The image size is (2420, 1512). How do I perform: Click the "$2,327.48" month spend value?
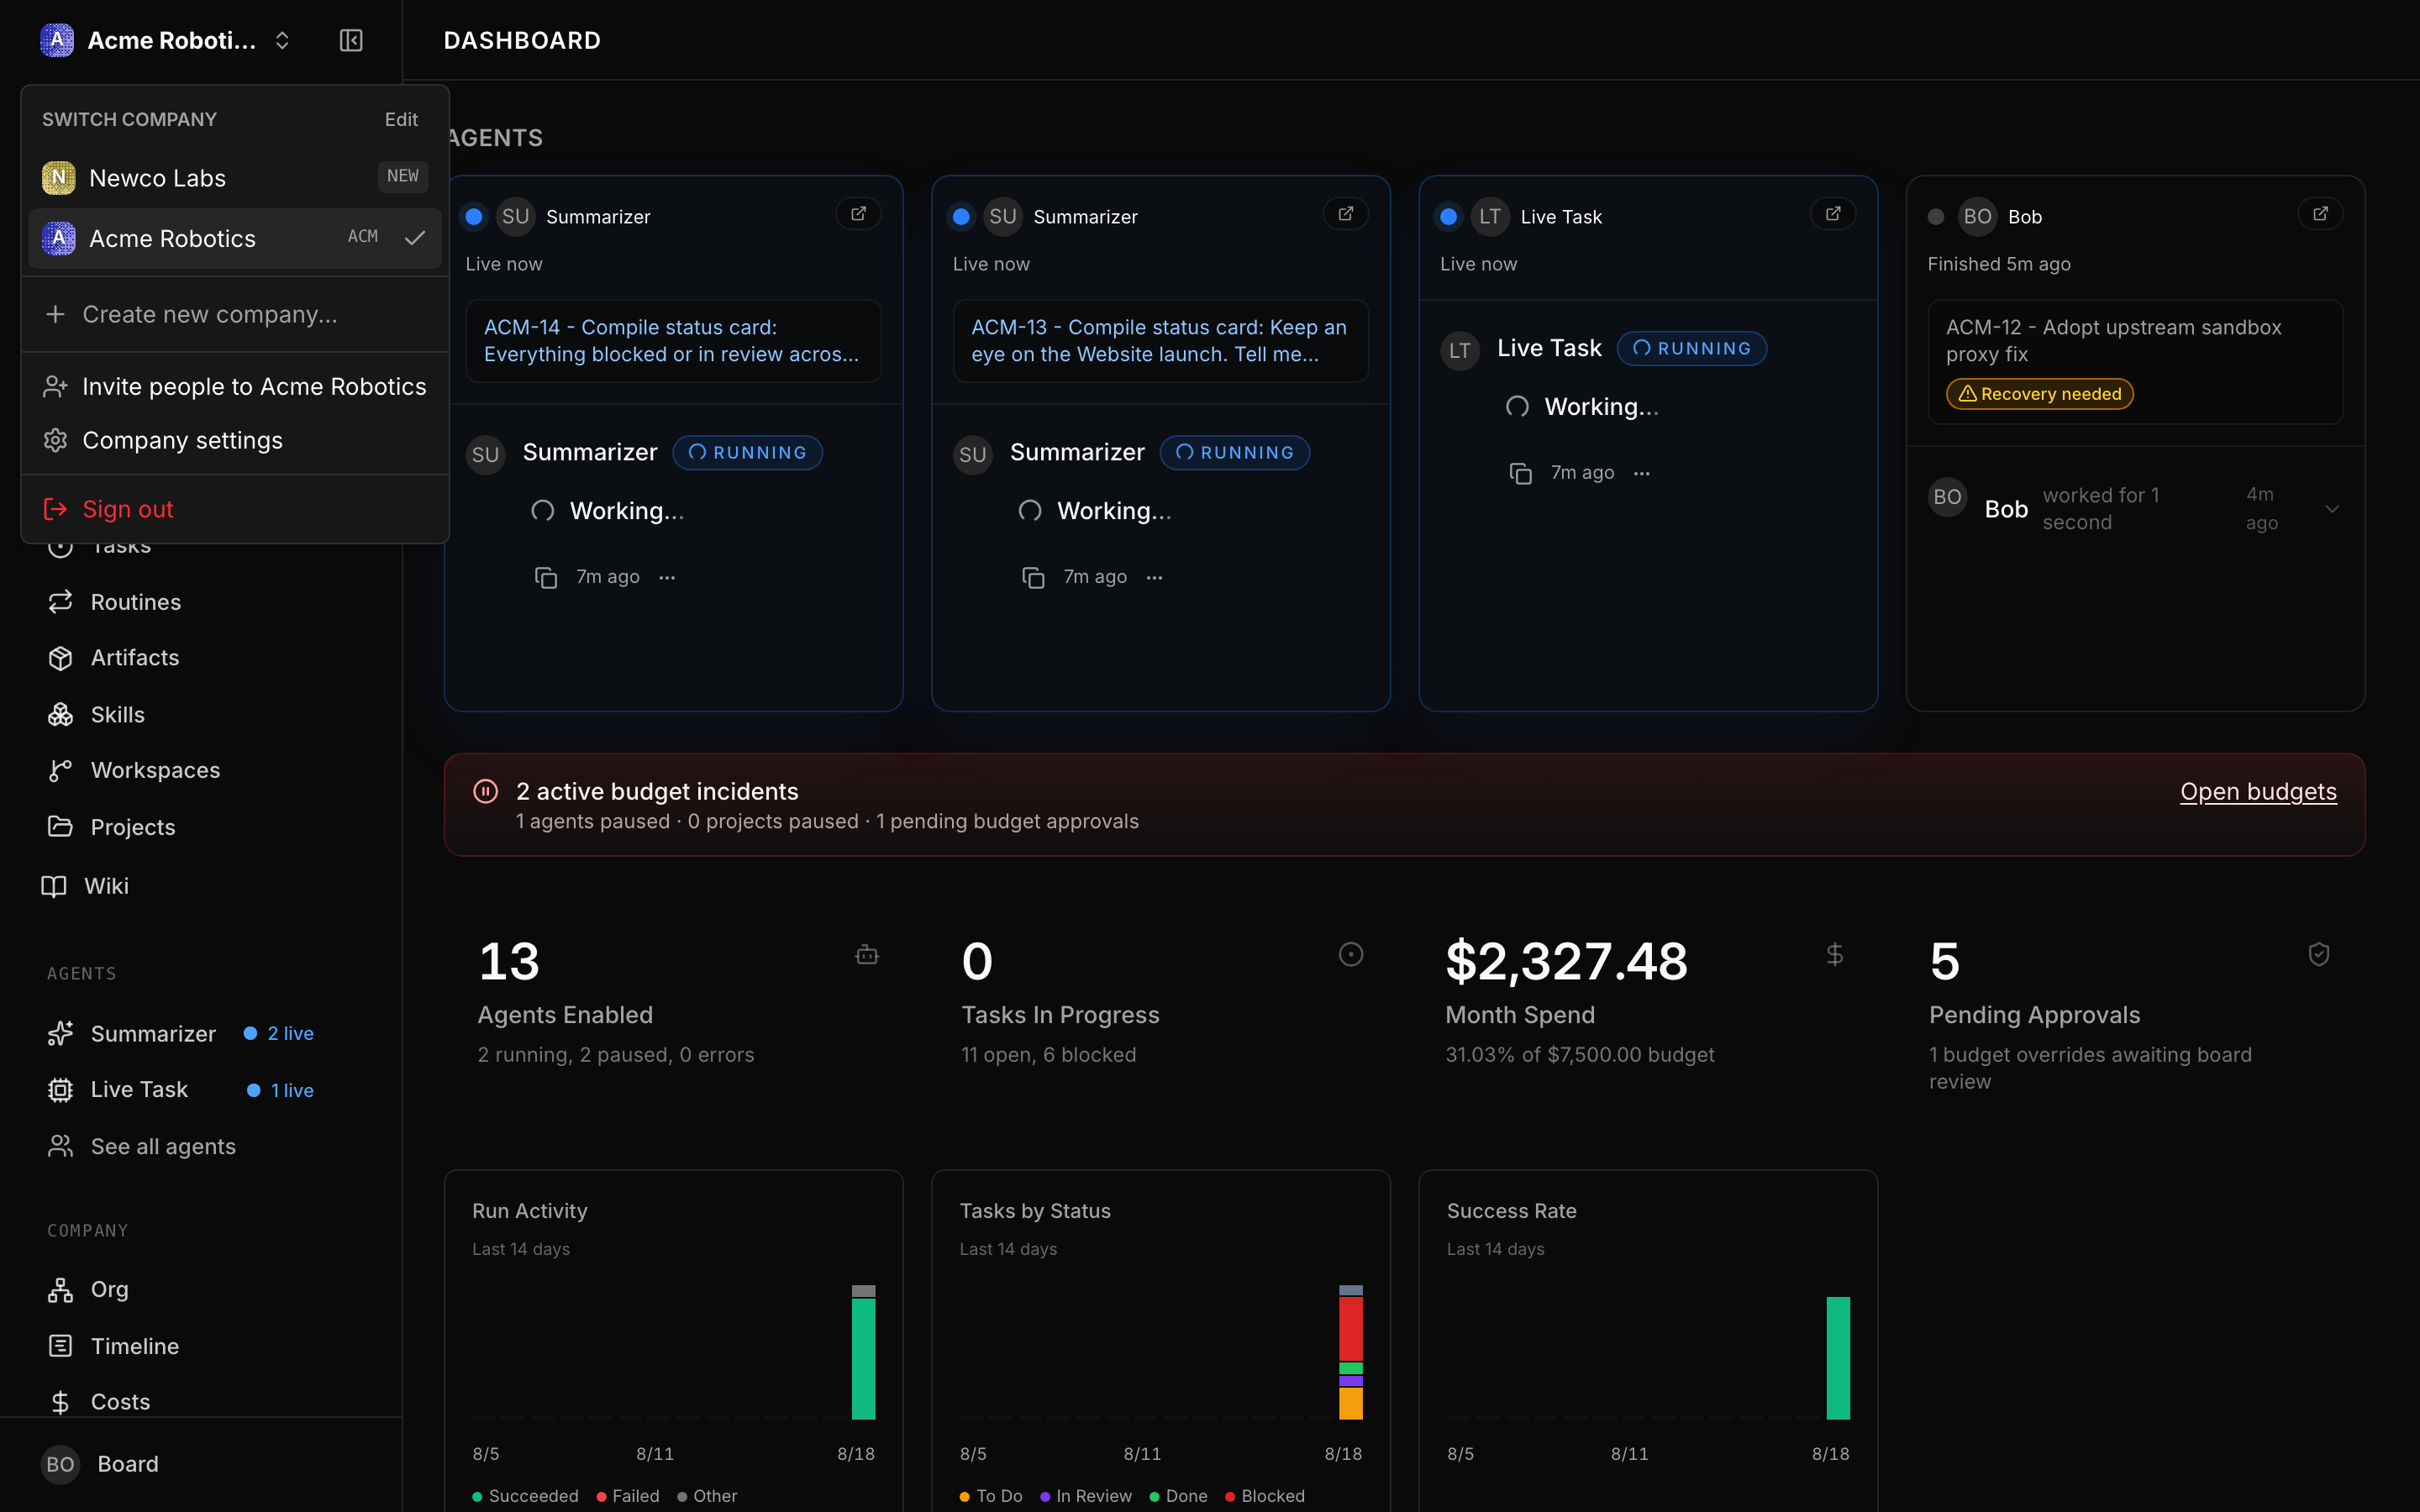point(1567,961)
